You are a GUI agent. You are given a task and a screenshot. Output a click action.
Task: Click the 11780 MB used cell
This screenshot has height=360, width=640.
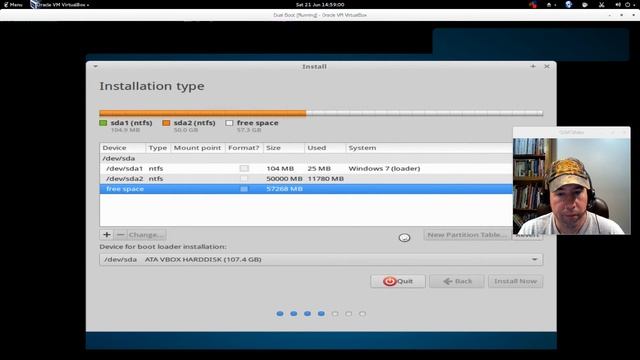[326, 179]
